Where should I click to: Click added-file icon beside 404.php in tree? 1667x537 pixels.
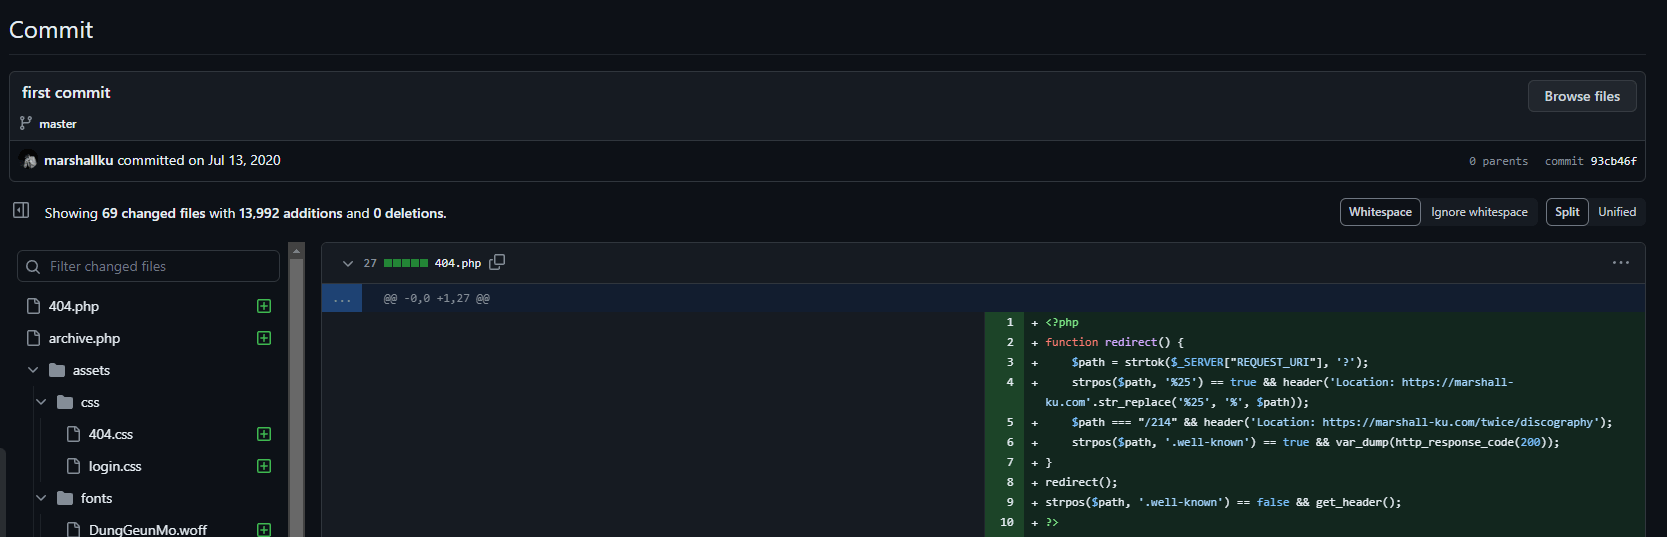tap(264, 306)
